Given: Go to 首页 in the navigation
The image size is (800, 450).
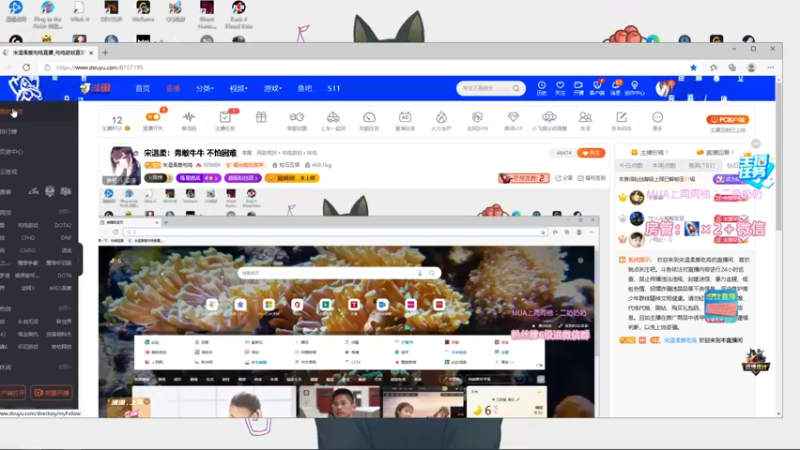Looking at the screenshot, I should click(x=142, y=88).
